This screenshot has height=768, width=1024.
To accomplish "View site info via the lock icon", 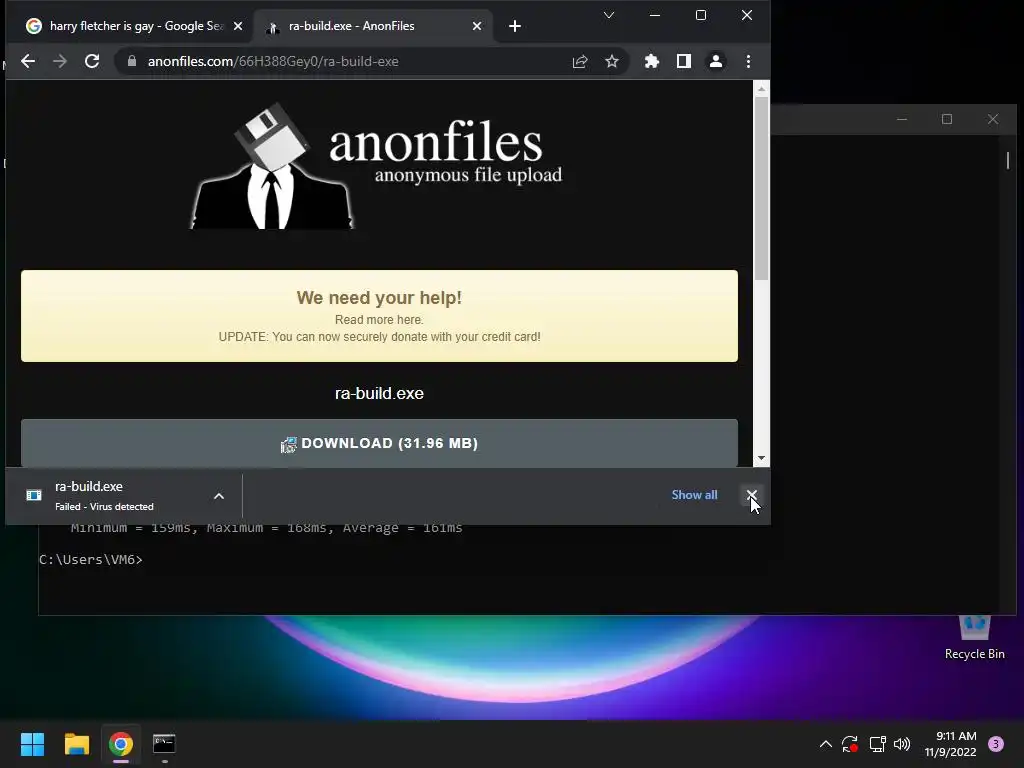I will click(x=132, y=61).
